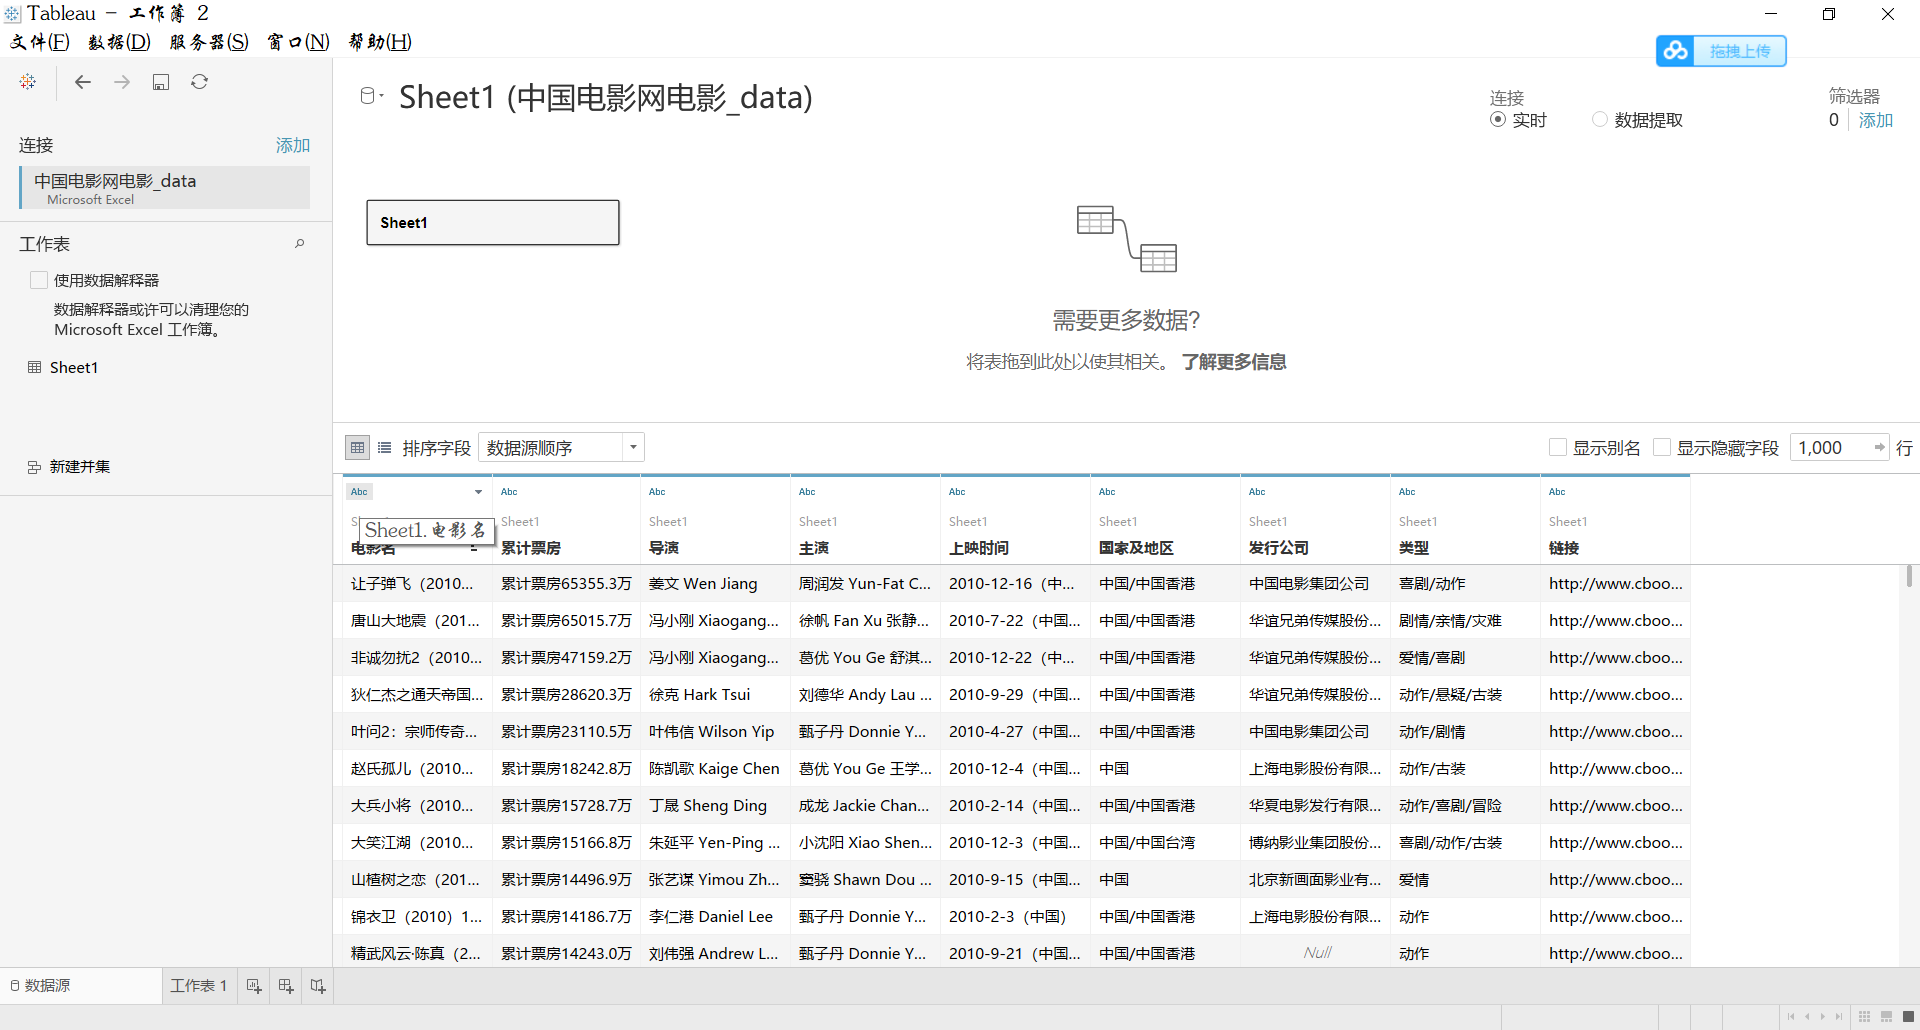Click the 了解更多信息 link
The image size is (1920, 1030).
[1234, 361]
